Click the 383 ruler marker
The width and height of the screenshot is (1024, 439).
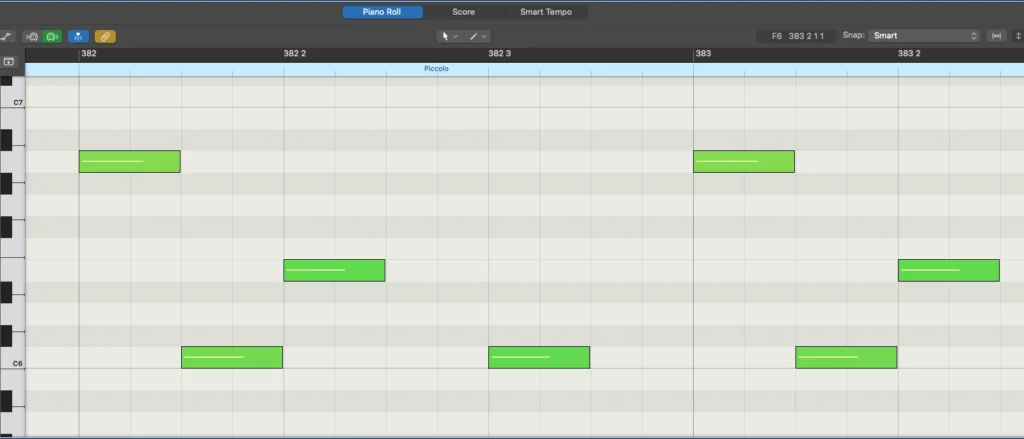click(703, 54)
